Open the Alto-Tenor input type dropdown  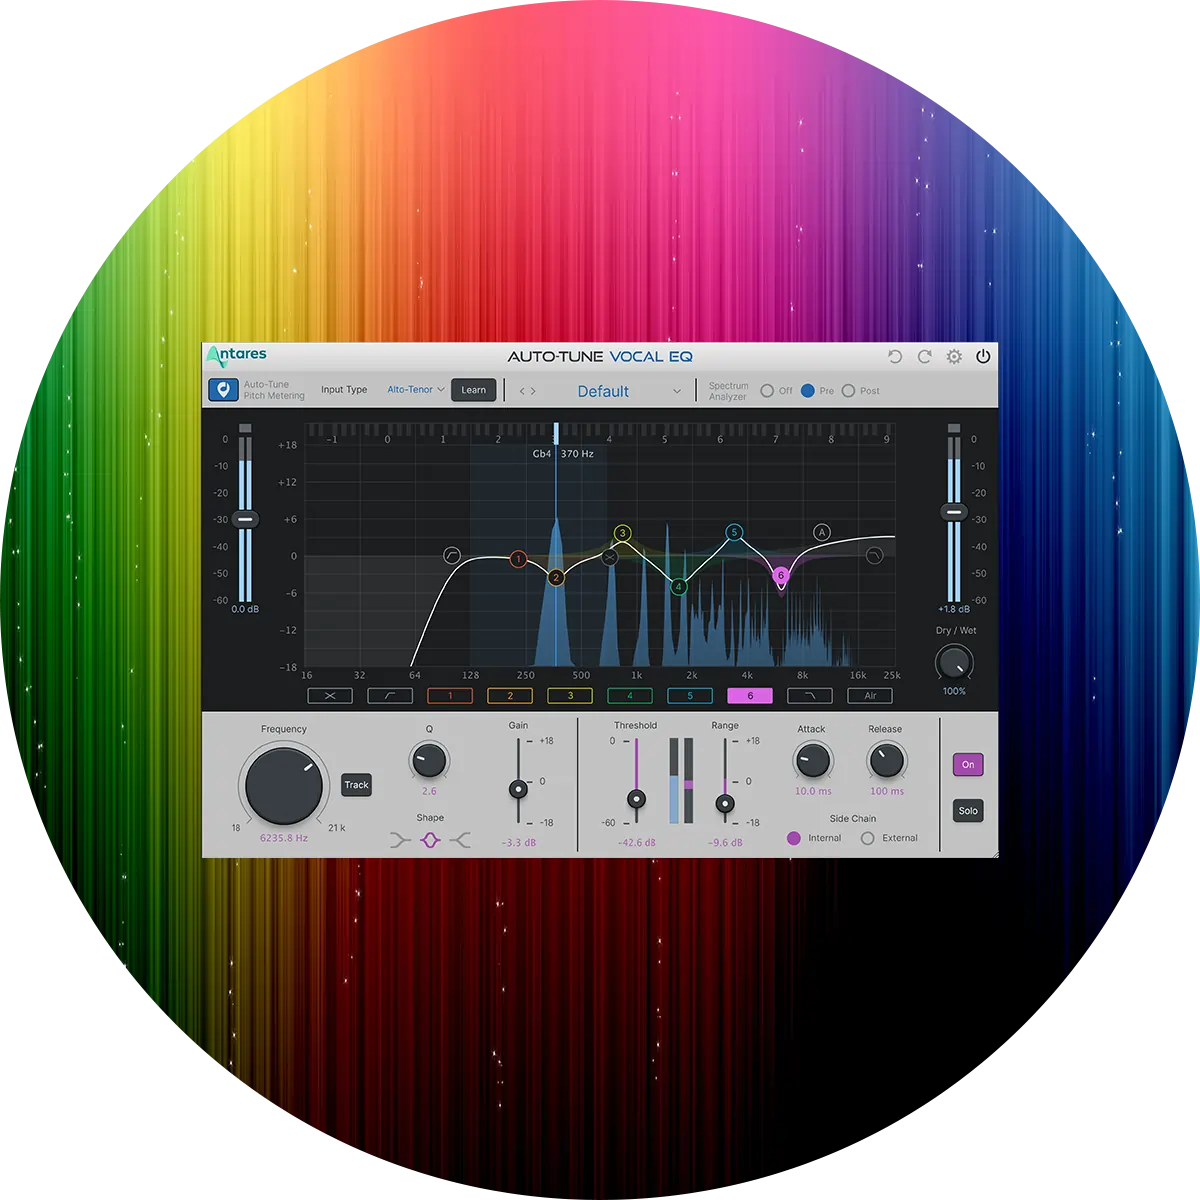[x=416, y=390]
